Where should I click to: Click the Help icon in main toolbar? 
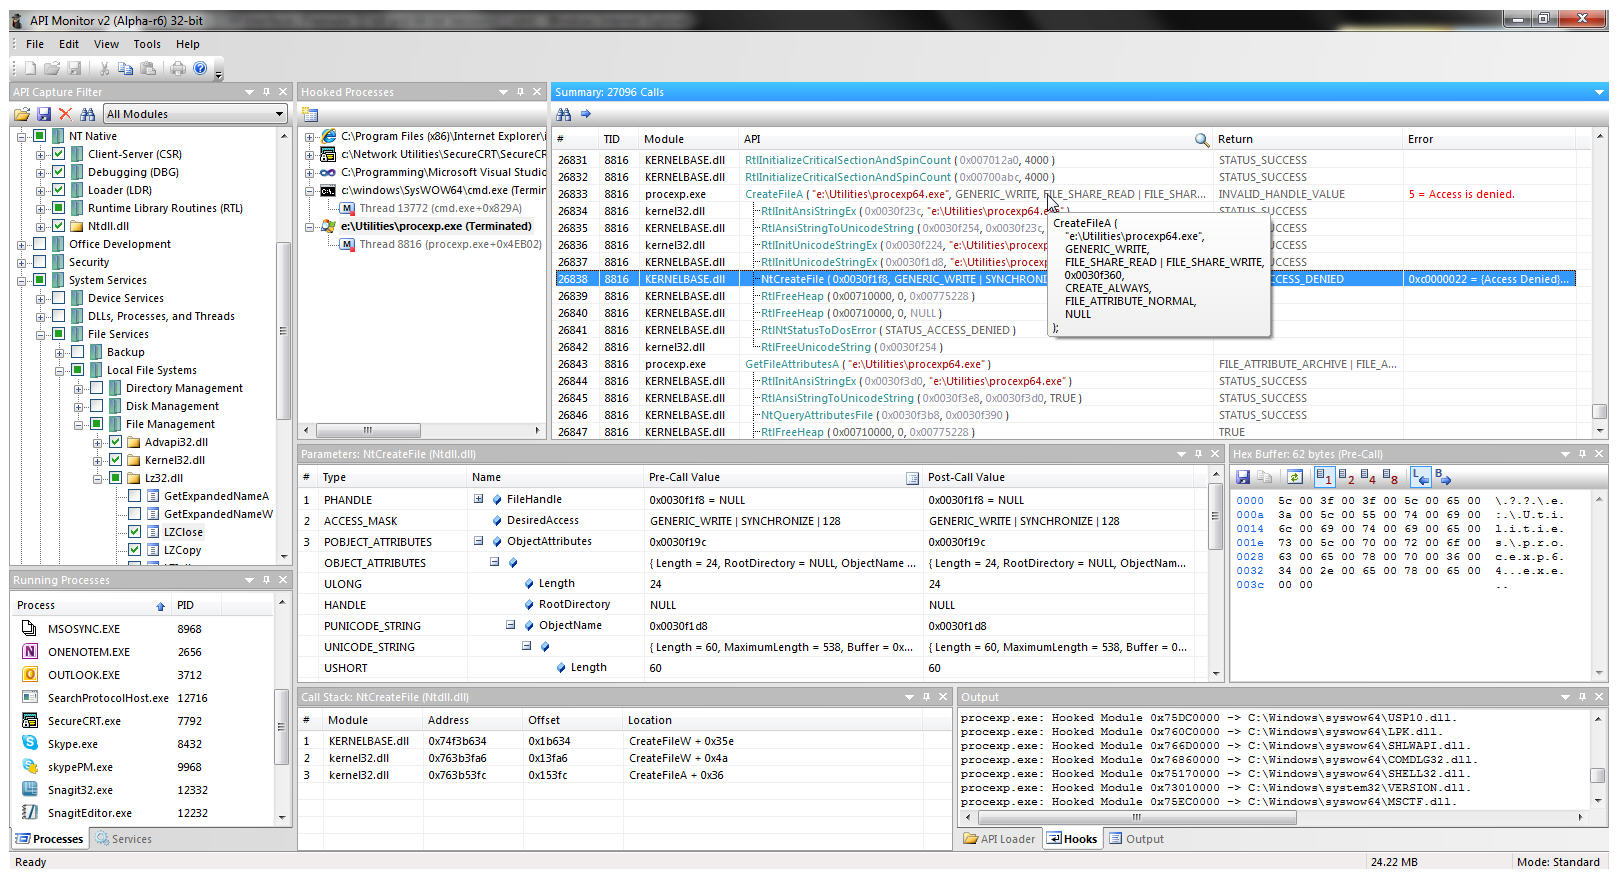tap(200, 68)
